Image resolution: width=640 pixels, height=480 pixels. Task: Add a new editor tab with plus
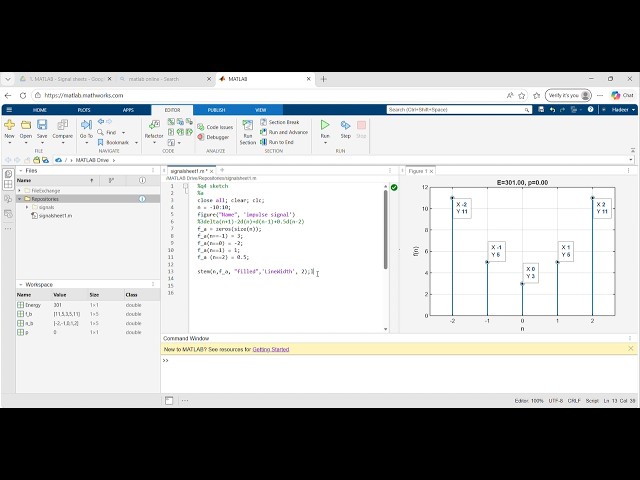point(222,170)
